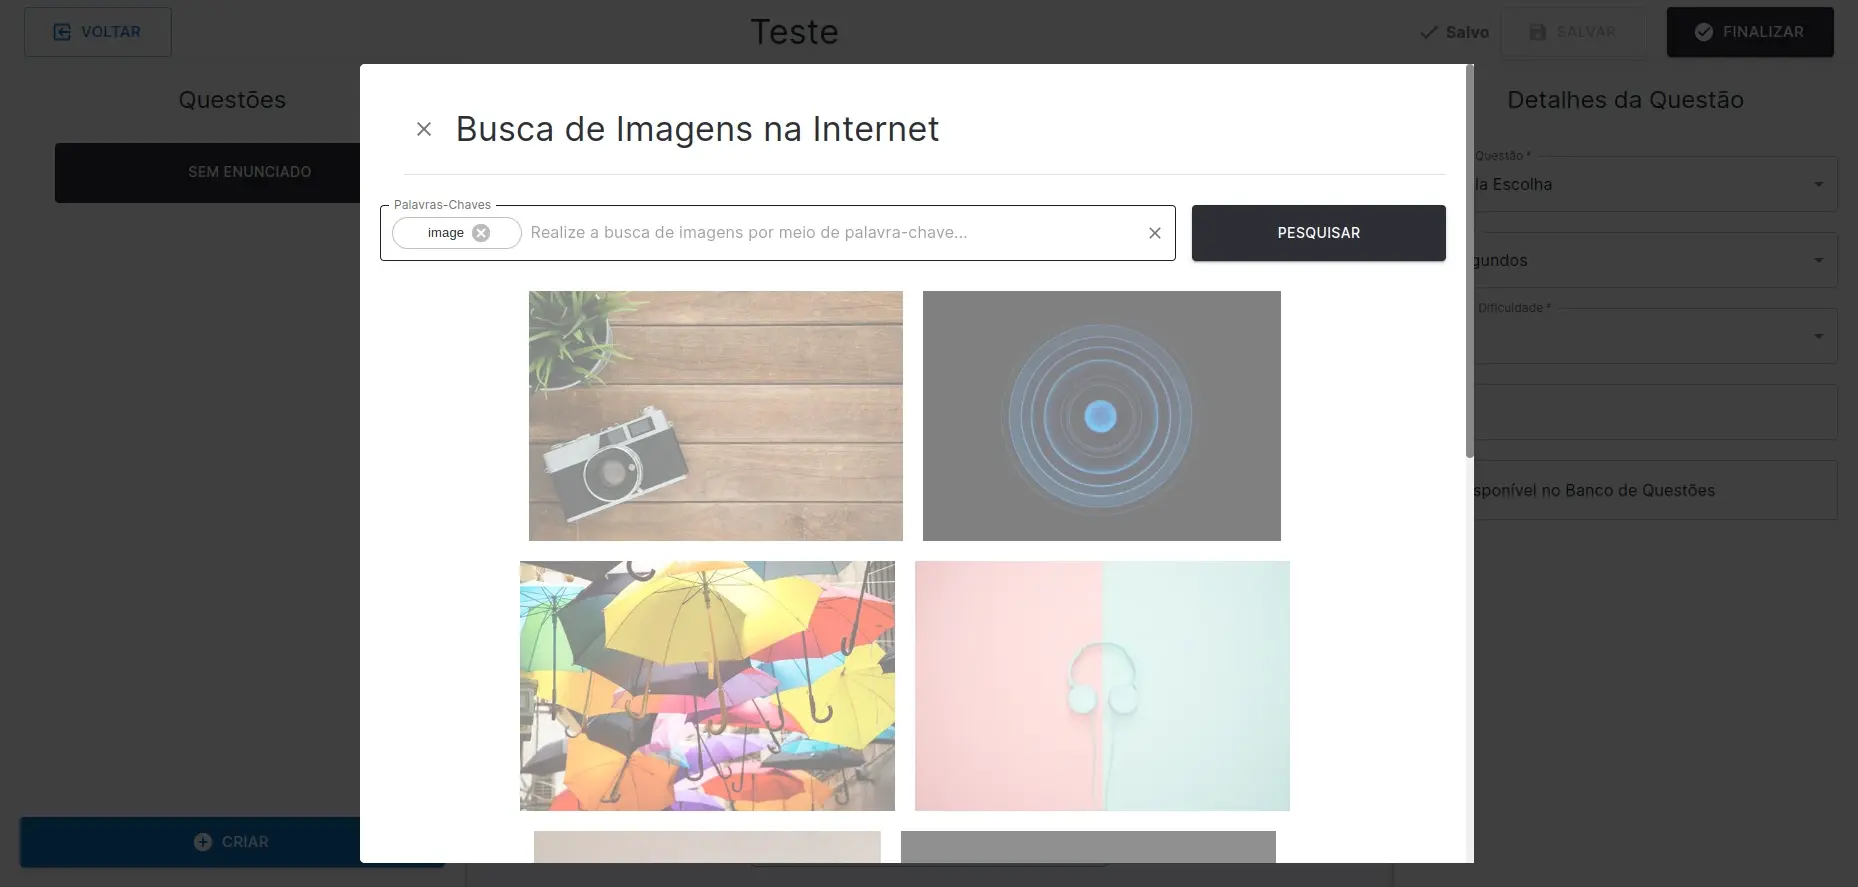Click the PESQUISAR button
The image size is (1858, 887).
[1318, 233]
